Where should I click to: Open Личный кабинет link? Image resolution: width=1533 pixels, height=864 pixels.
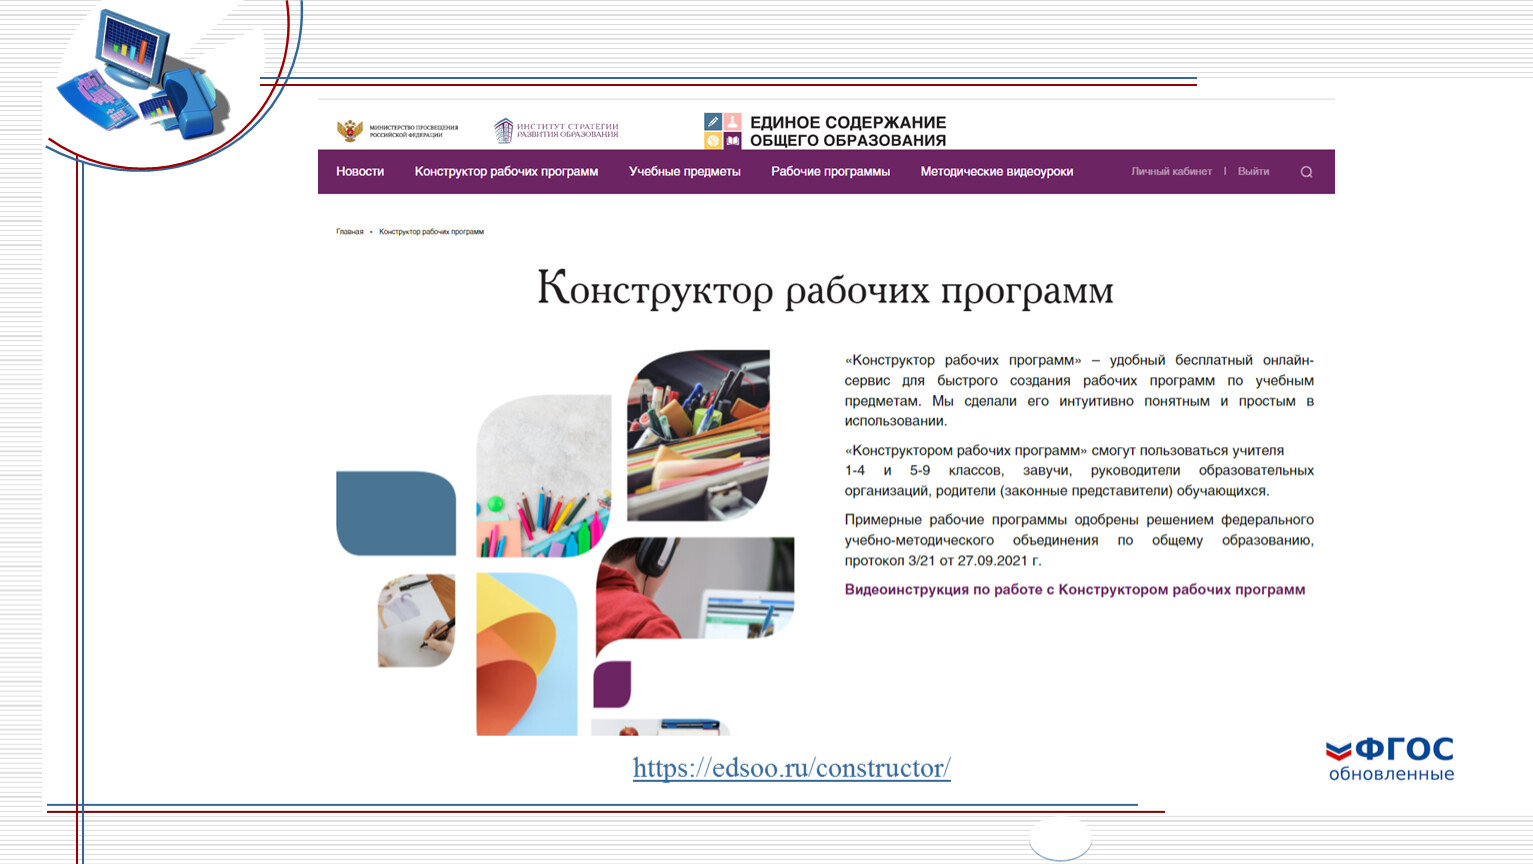1171,172
